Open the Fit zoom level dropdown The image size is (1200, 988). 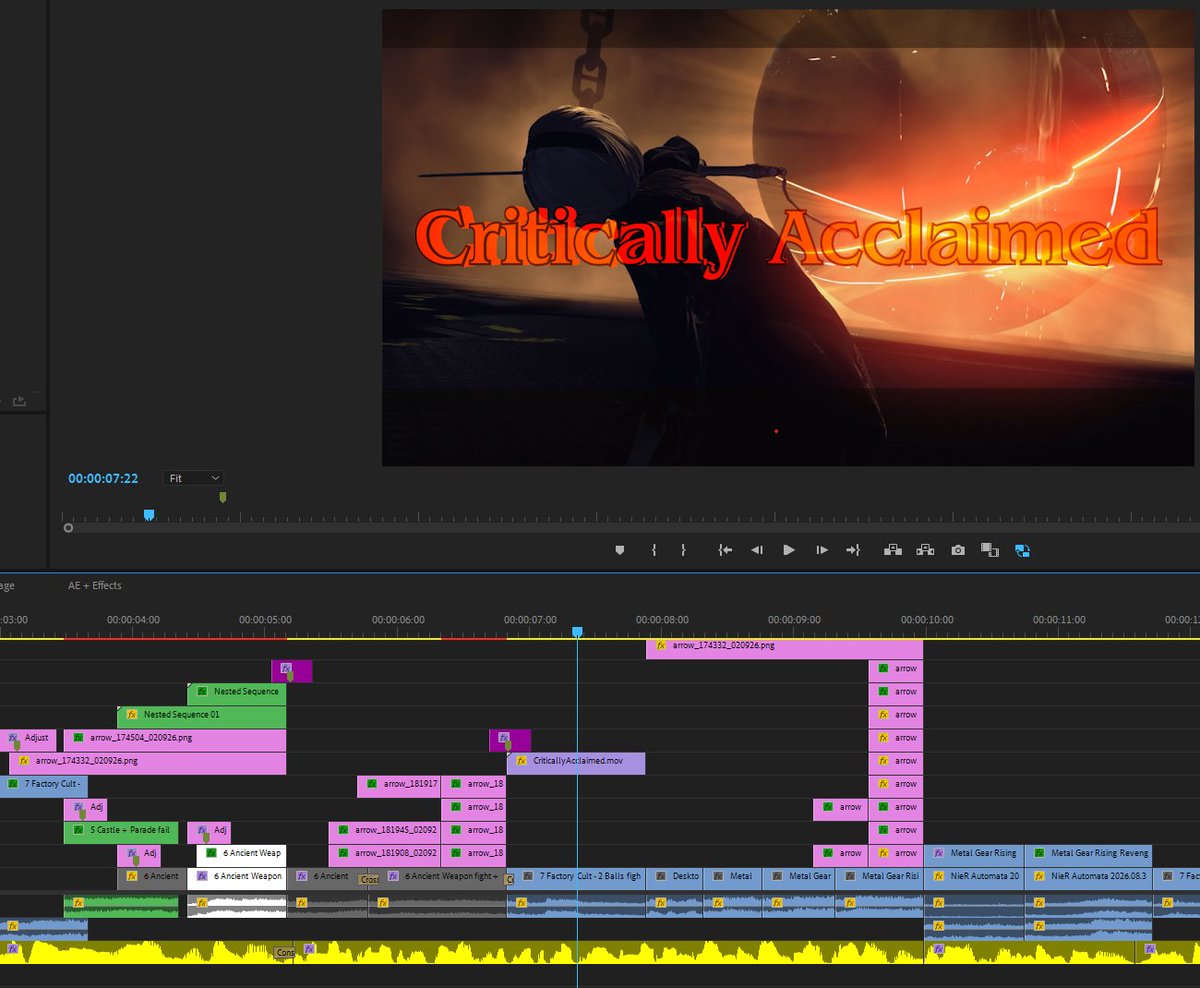coord(194,479)
